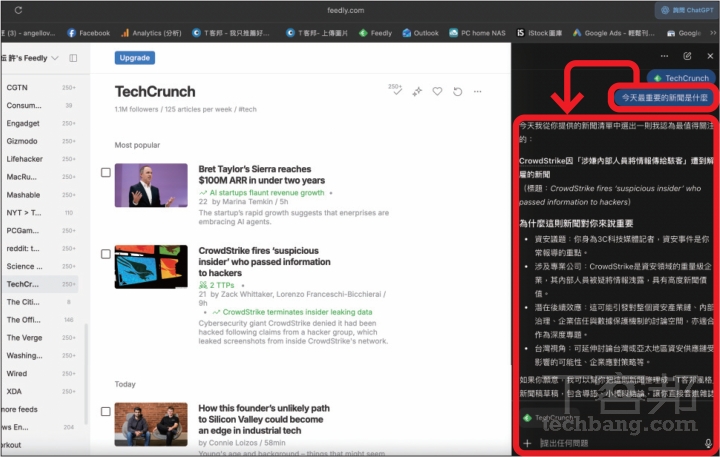Check the Bret Taylor's Sierra article checkbox

click(x=106, y=172)
